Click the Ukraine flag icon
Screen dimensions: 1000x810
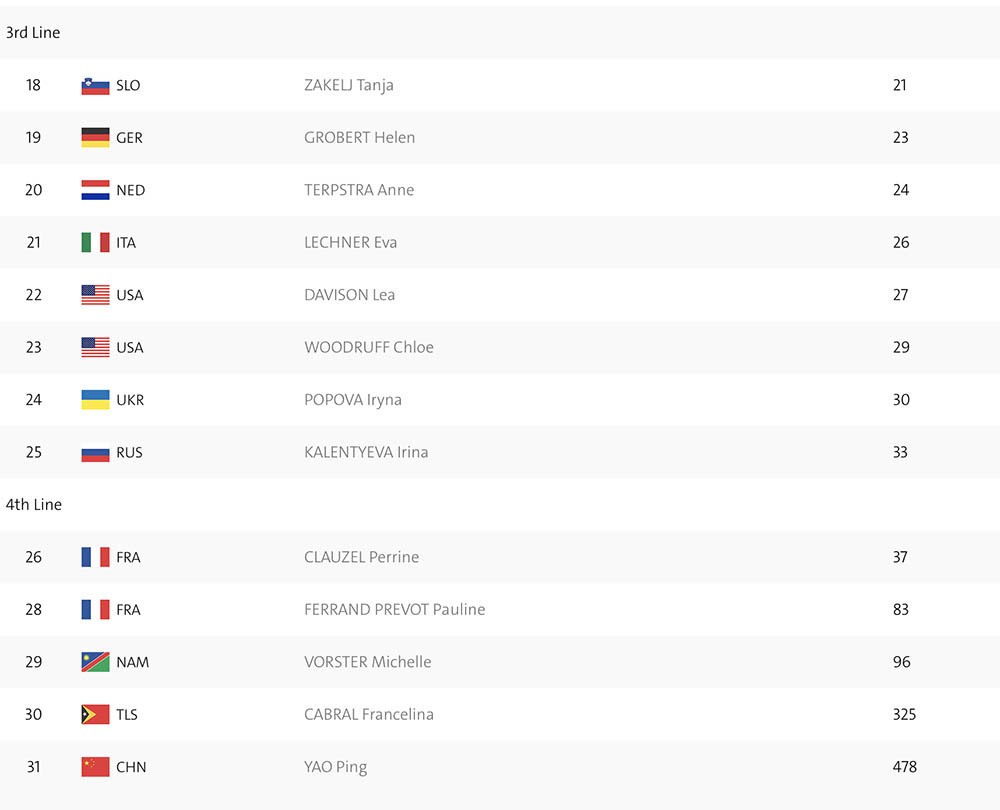[95, 400]
